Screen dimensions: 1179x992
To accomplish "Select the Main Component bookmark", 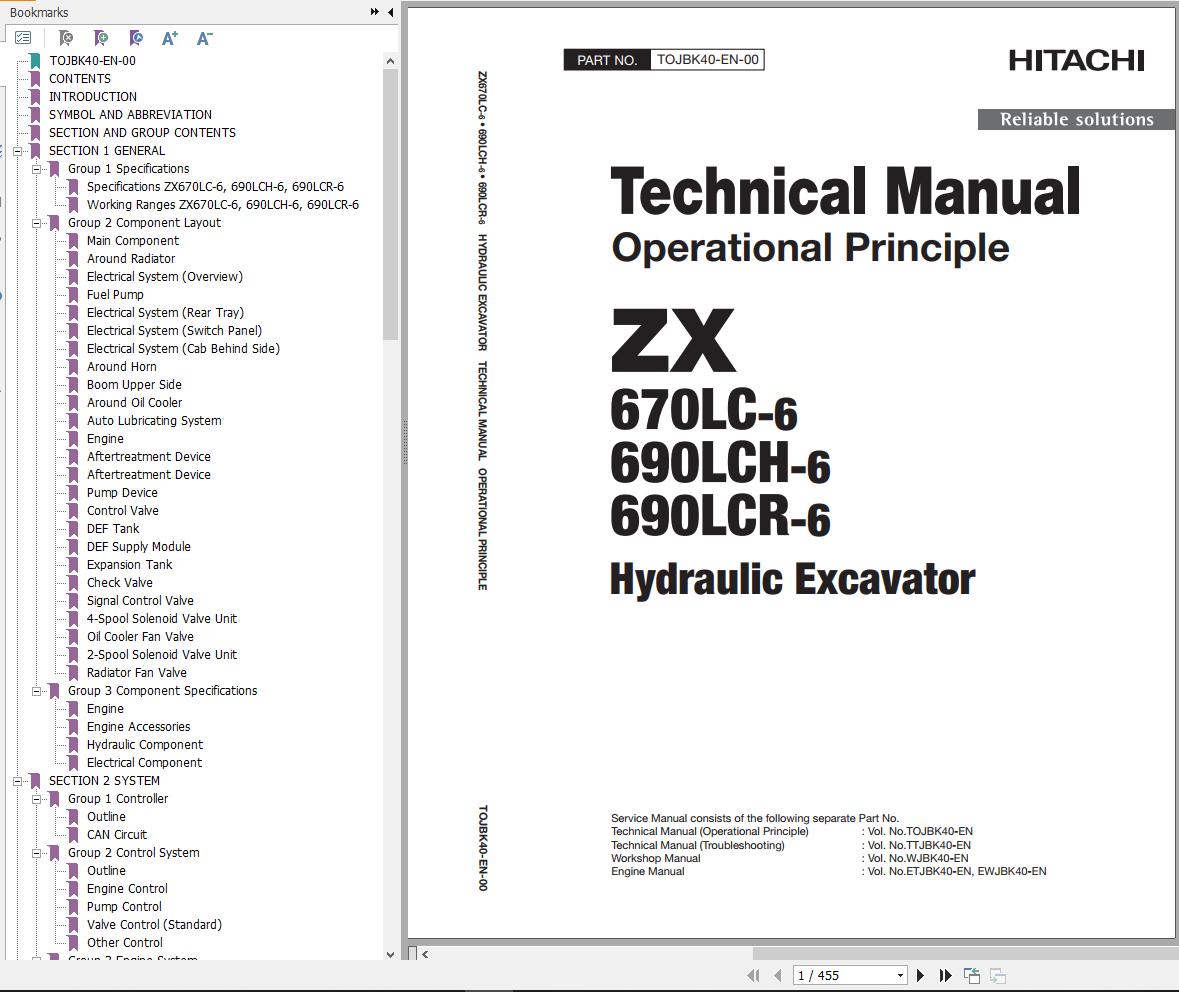I will (x=132, y=241).
